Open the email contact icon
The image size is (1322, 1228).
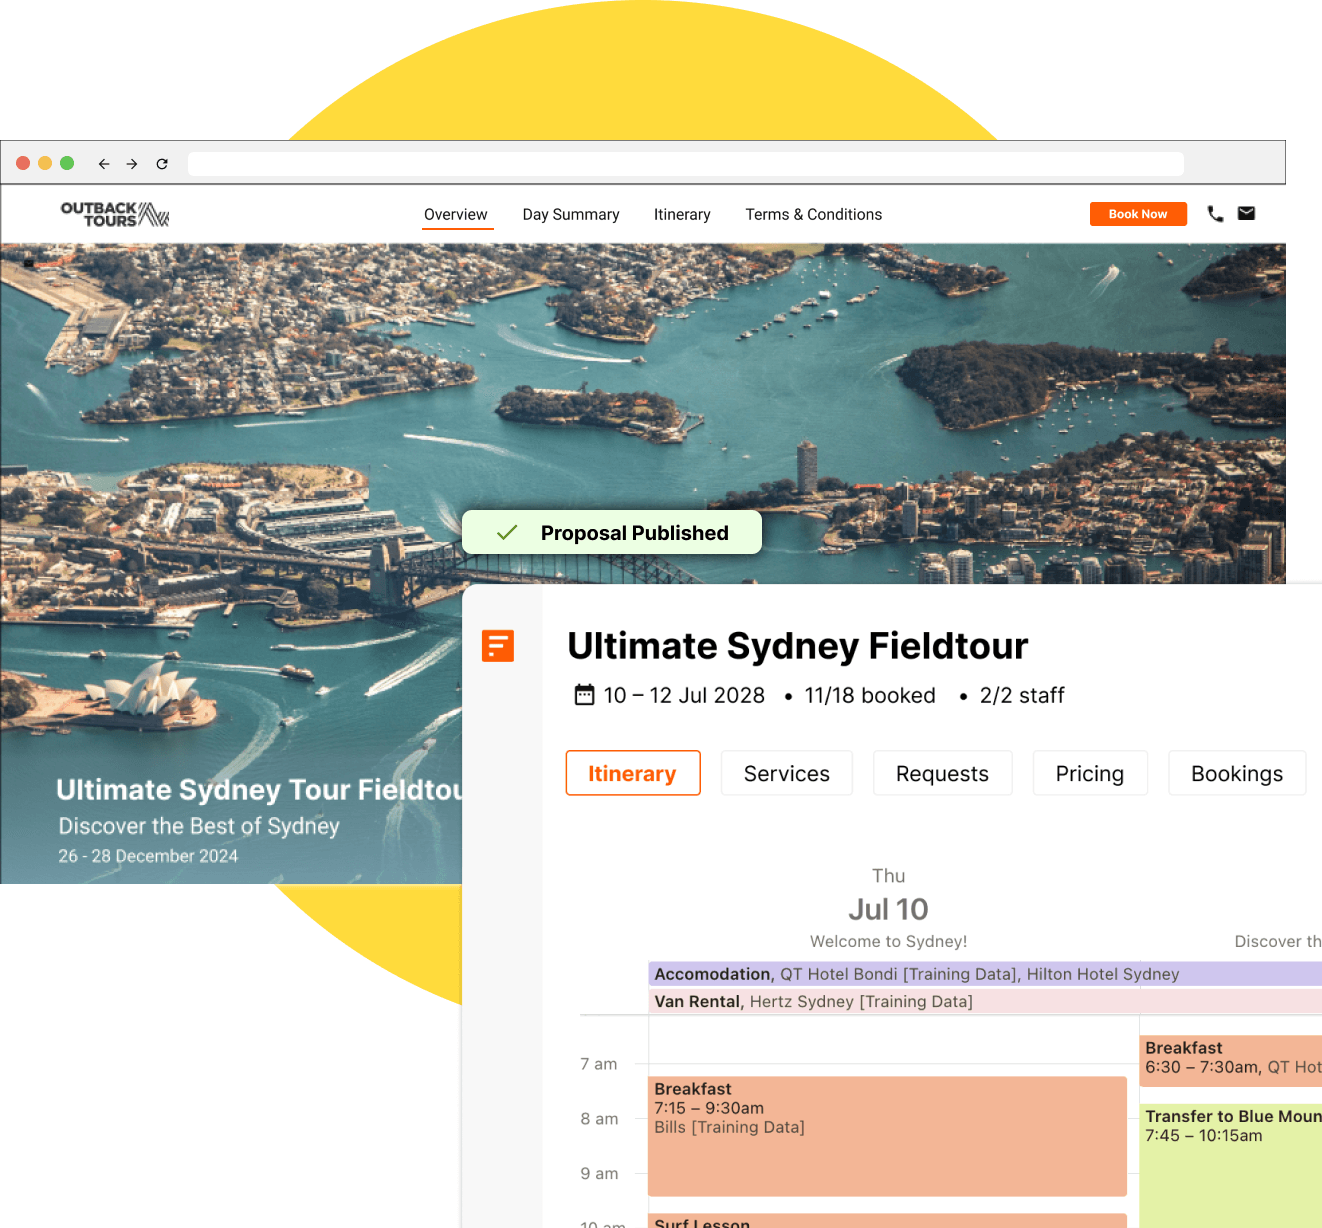click(x=1246, y=213)
